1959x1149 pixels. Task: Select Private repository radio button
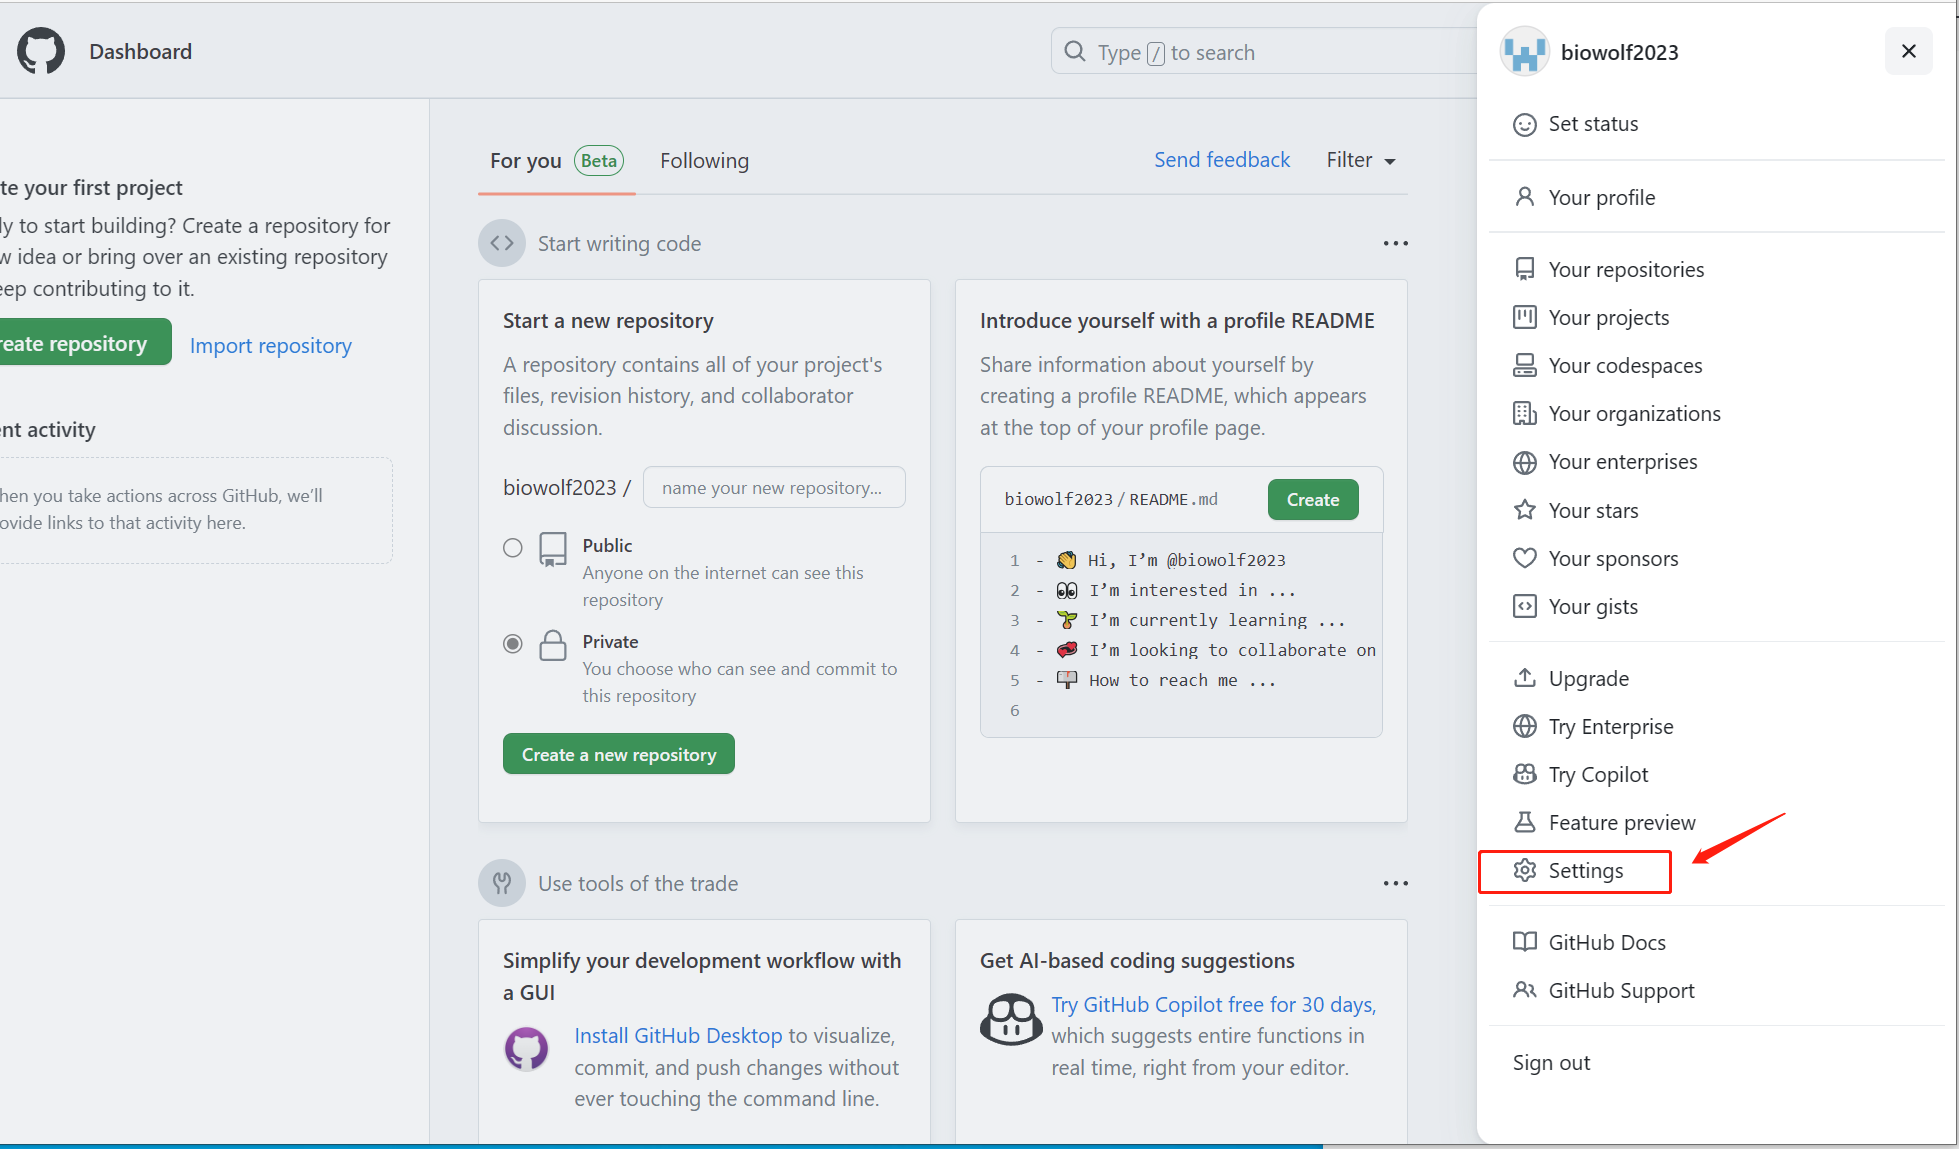pyautogui.click(x=513, y=643)
